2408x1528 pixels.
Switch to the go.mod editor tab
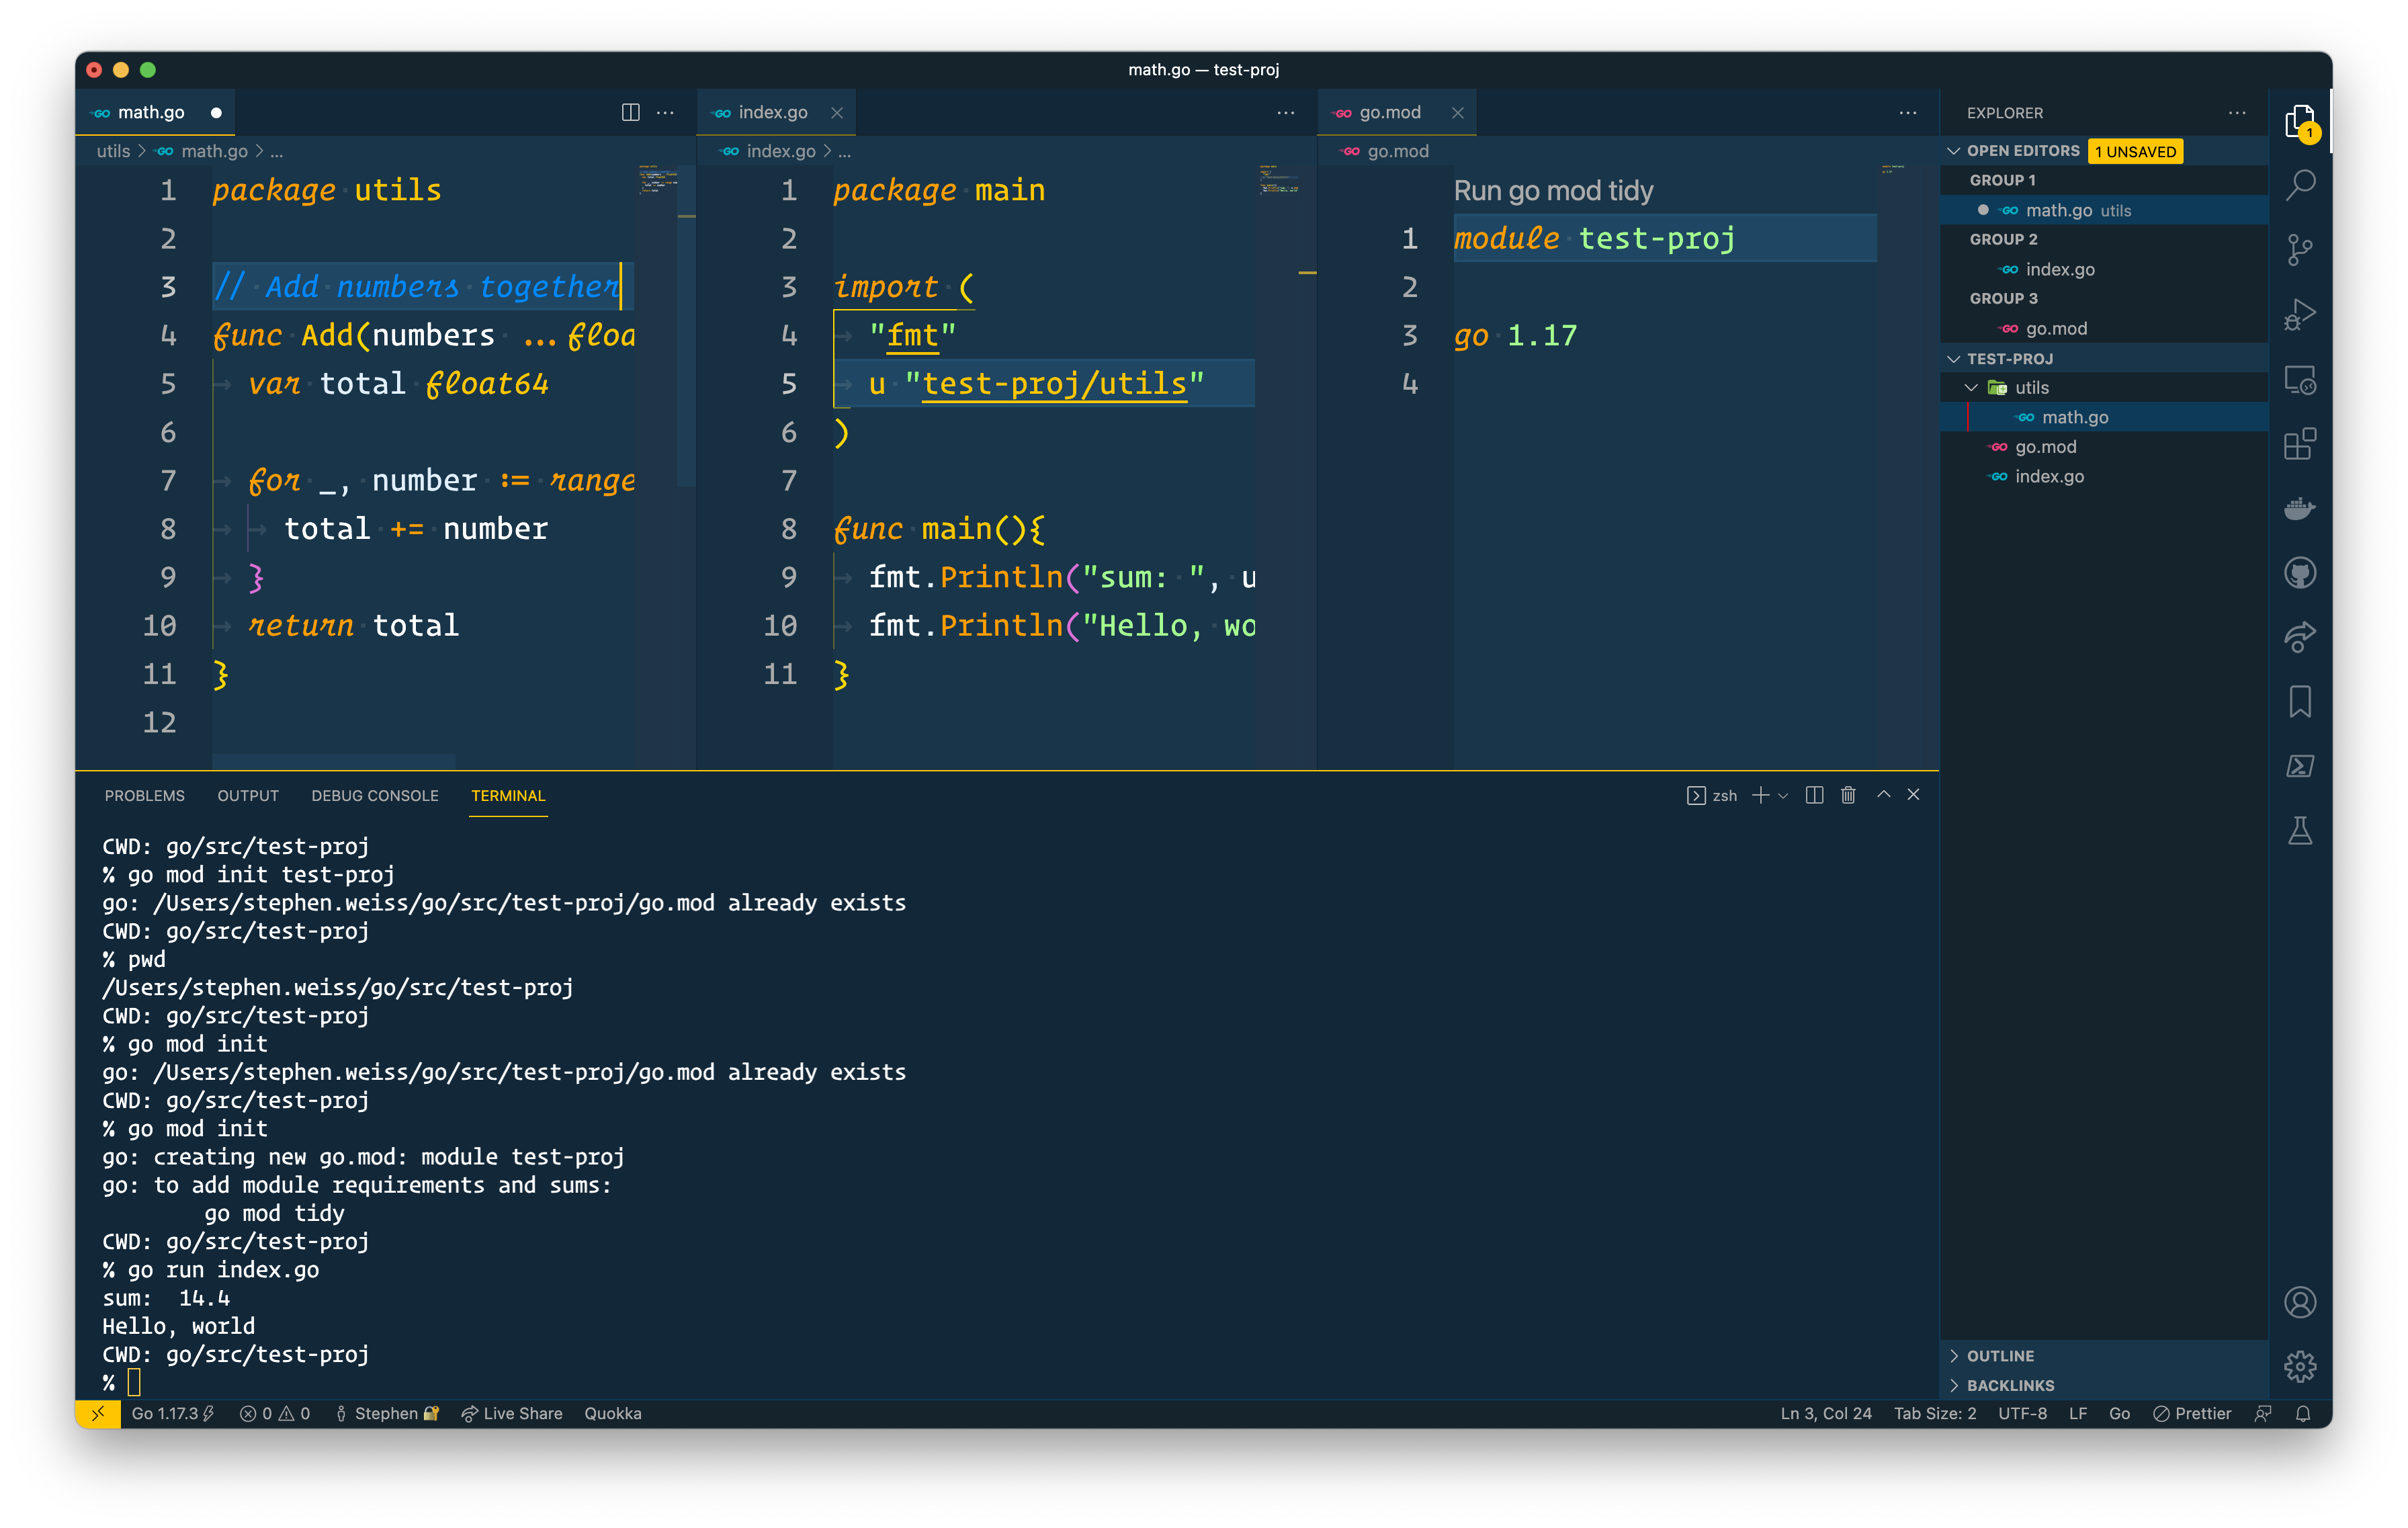tap(1397, 112)
